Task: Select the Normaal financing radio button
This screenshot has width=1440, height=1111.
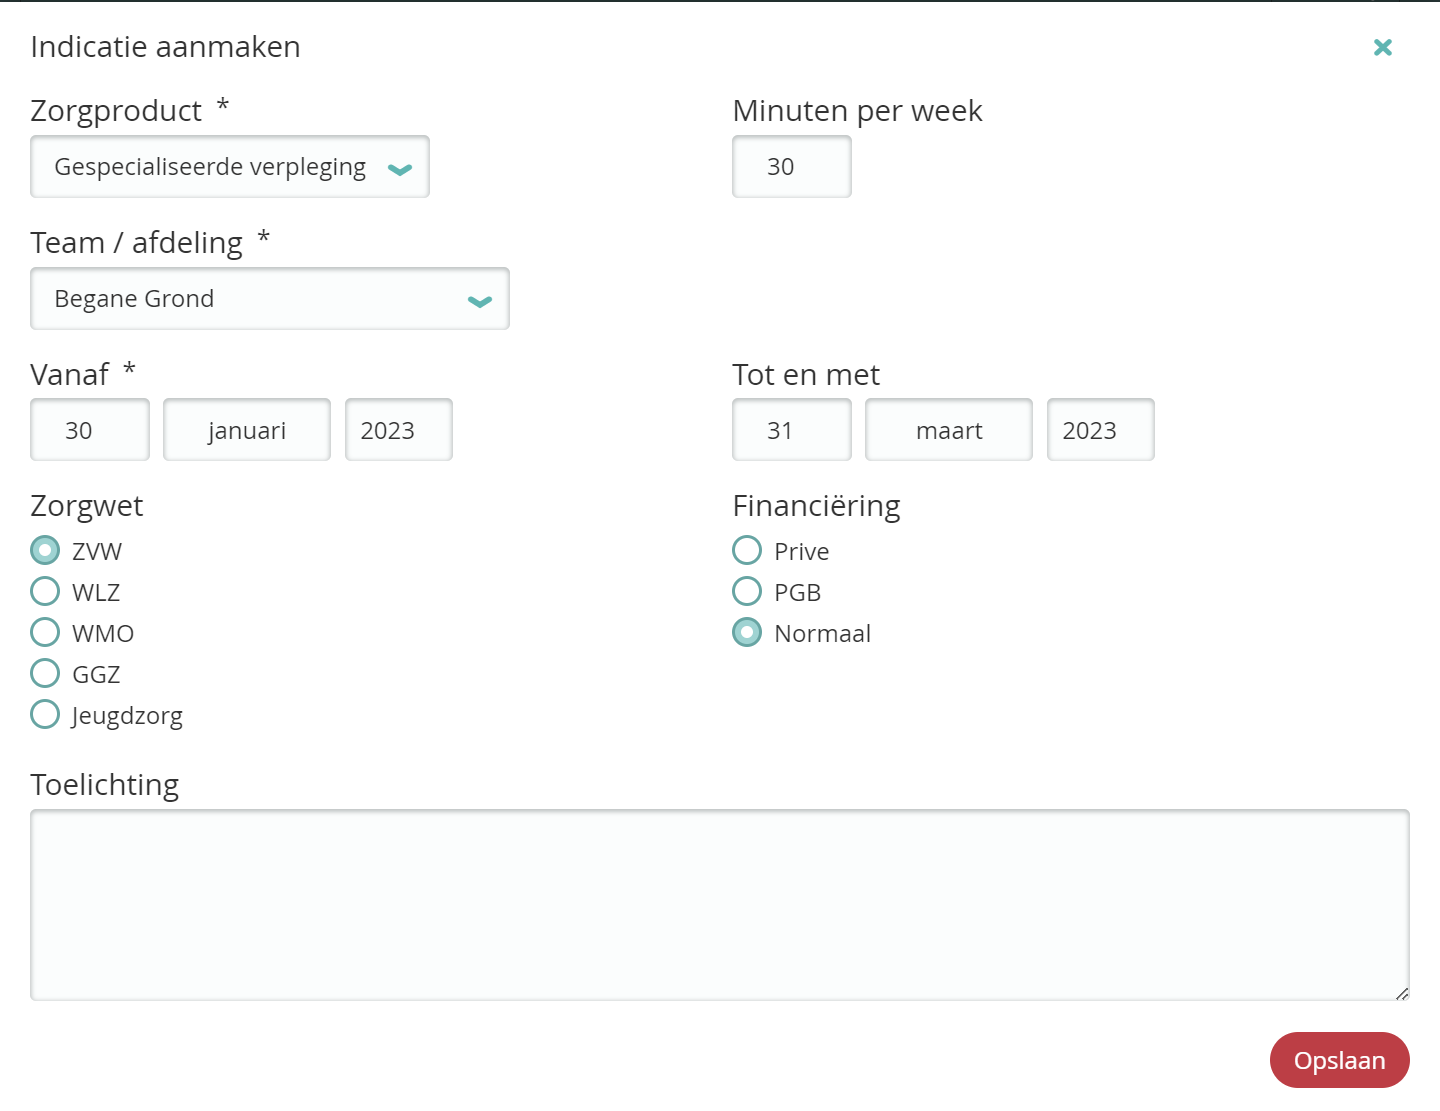Action: pos(747,633)
